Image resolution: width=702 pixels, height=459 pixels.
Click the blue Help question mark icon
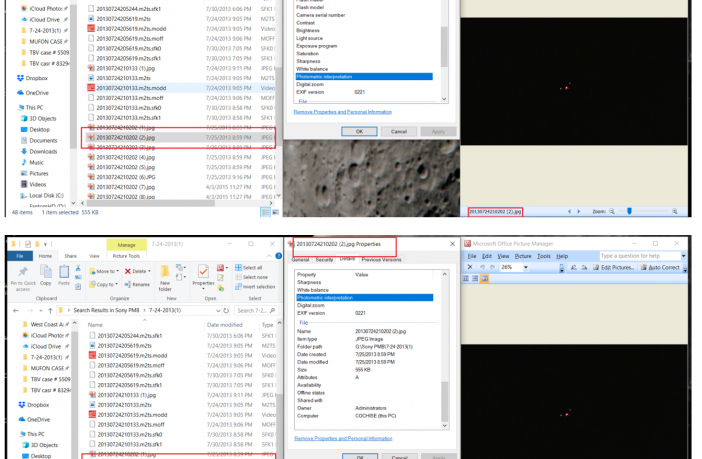pyautogui.click(x=278, y=256)
